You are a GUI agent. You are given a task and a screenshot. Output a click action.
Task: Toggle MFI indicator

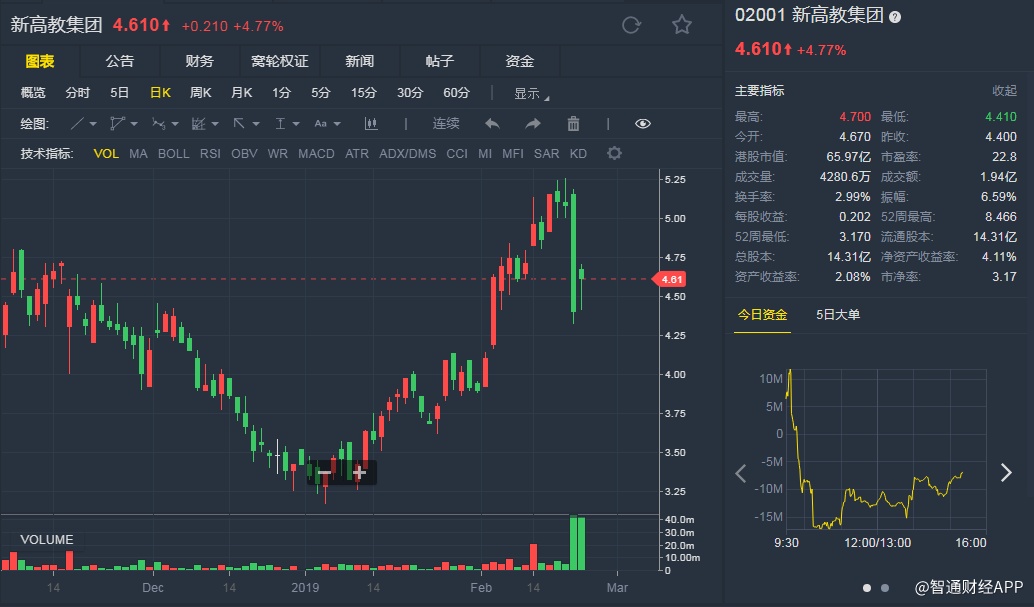(x=512, y=154)
